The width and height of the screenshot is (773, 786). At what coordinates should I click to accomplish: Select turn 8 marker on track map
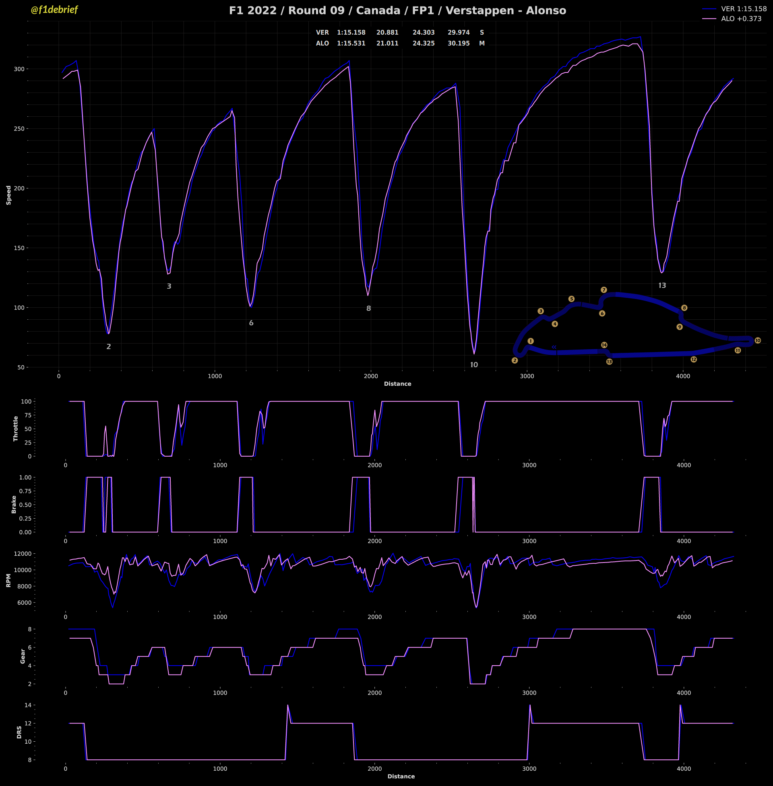(x=684, y=308)
